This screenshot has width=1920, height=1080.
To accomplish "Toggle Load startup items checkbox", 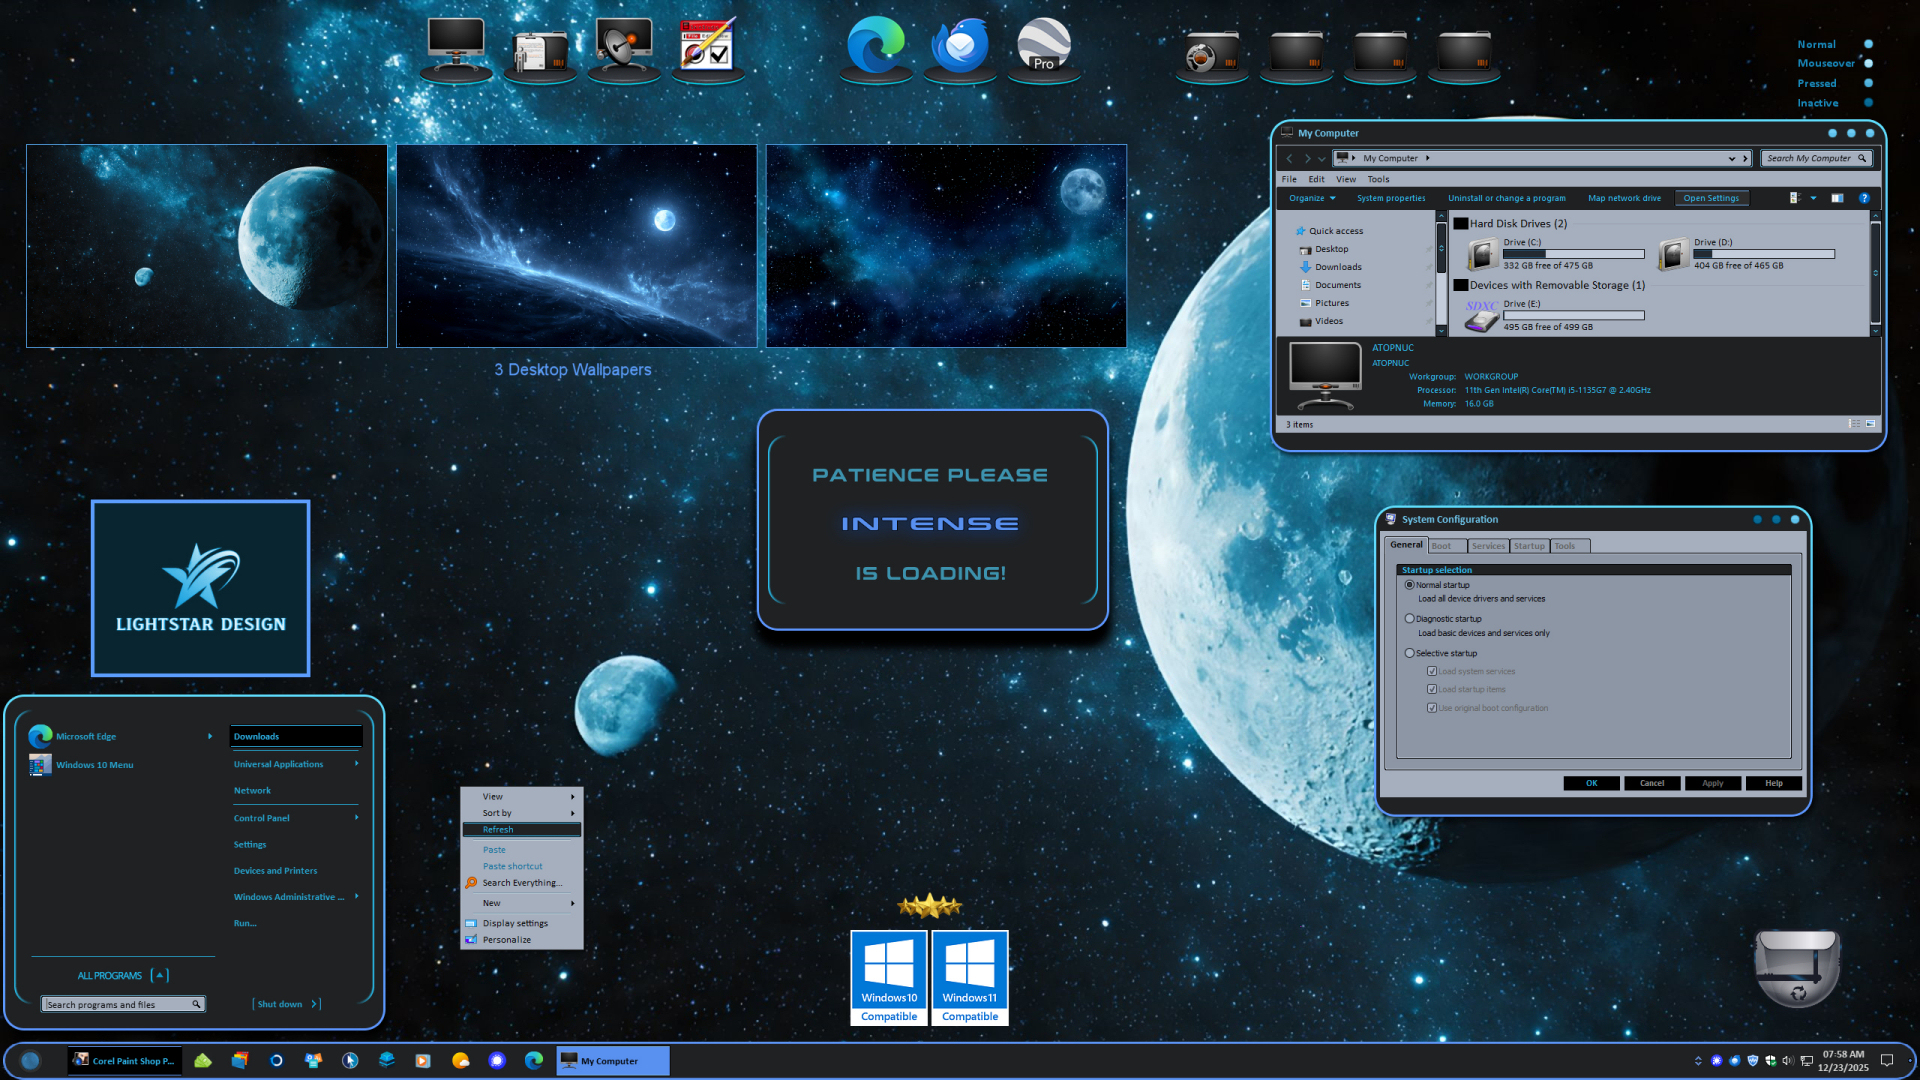I will [1432, 690].
